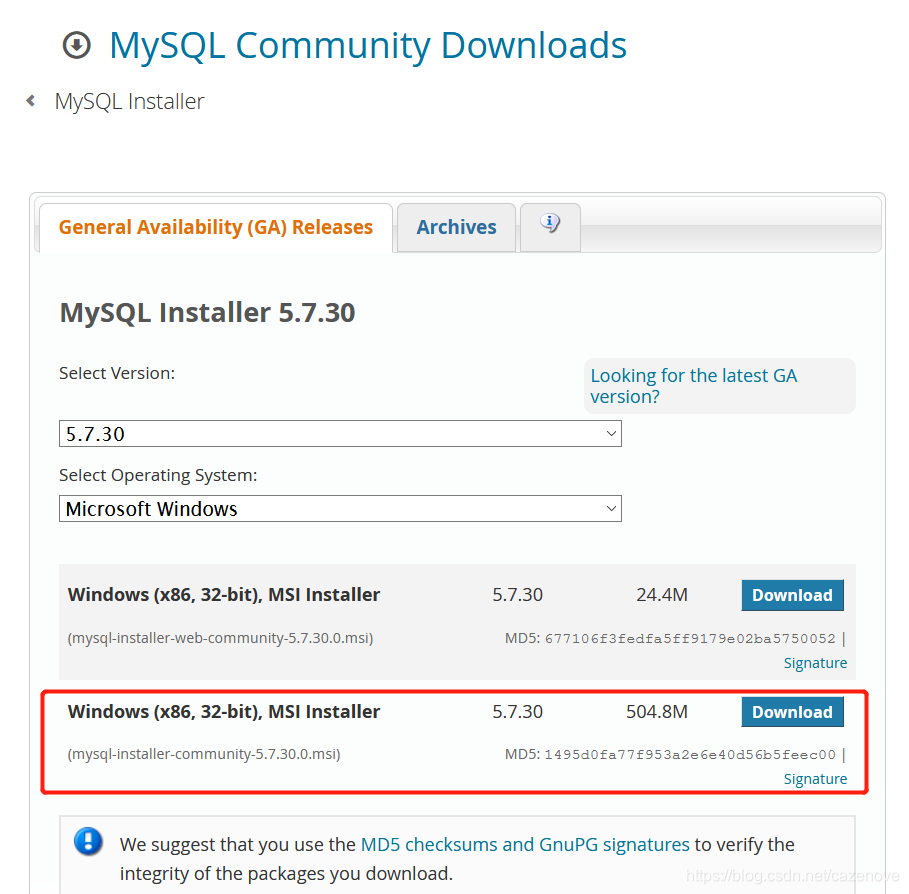Open the Select Version dropdown showing 5.7.30

point(340,434)
